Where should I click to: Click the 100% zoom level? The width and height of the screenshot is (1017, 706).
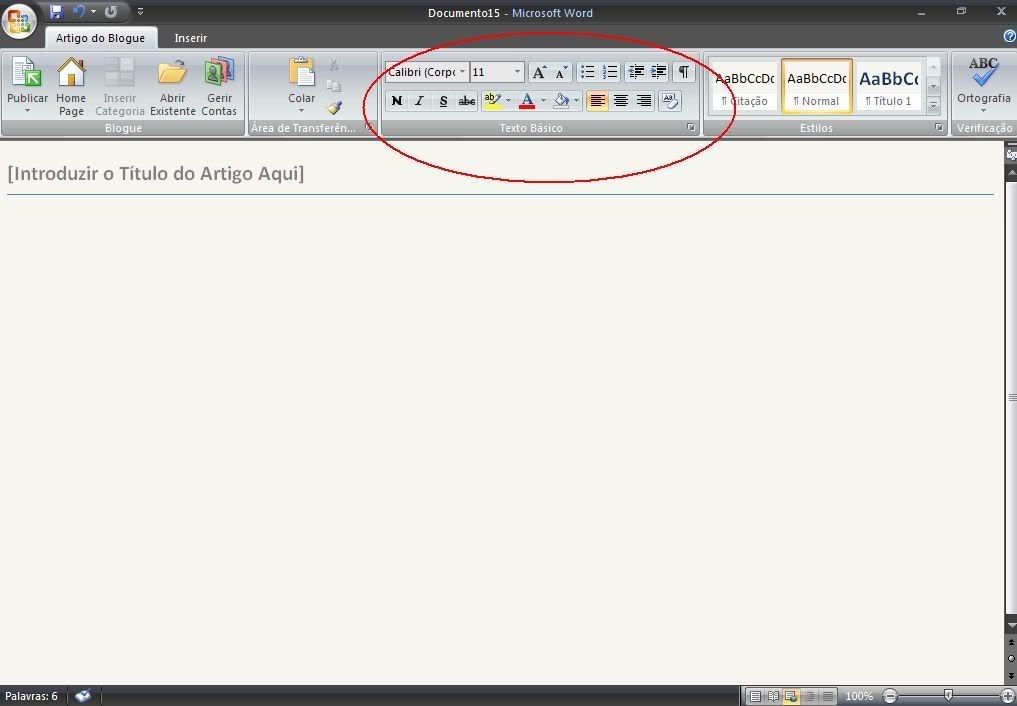coord(859,697)
